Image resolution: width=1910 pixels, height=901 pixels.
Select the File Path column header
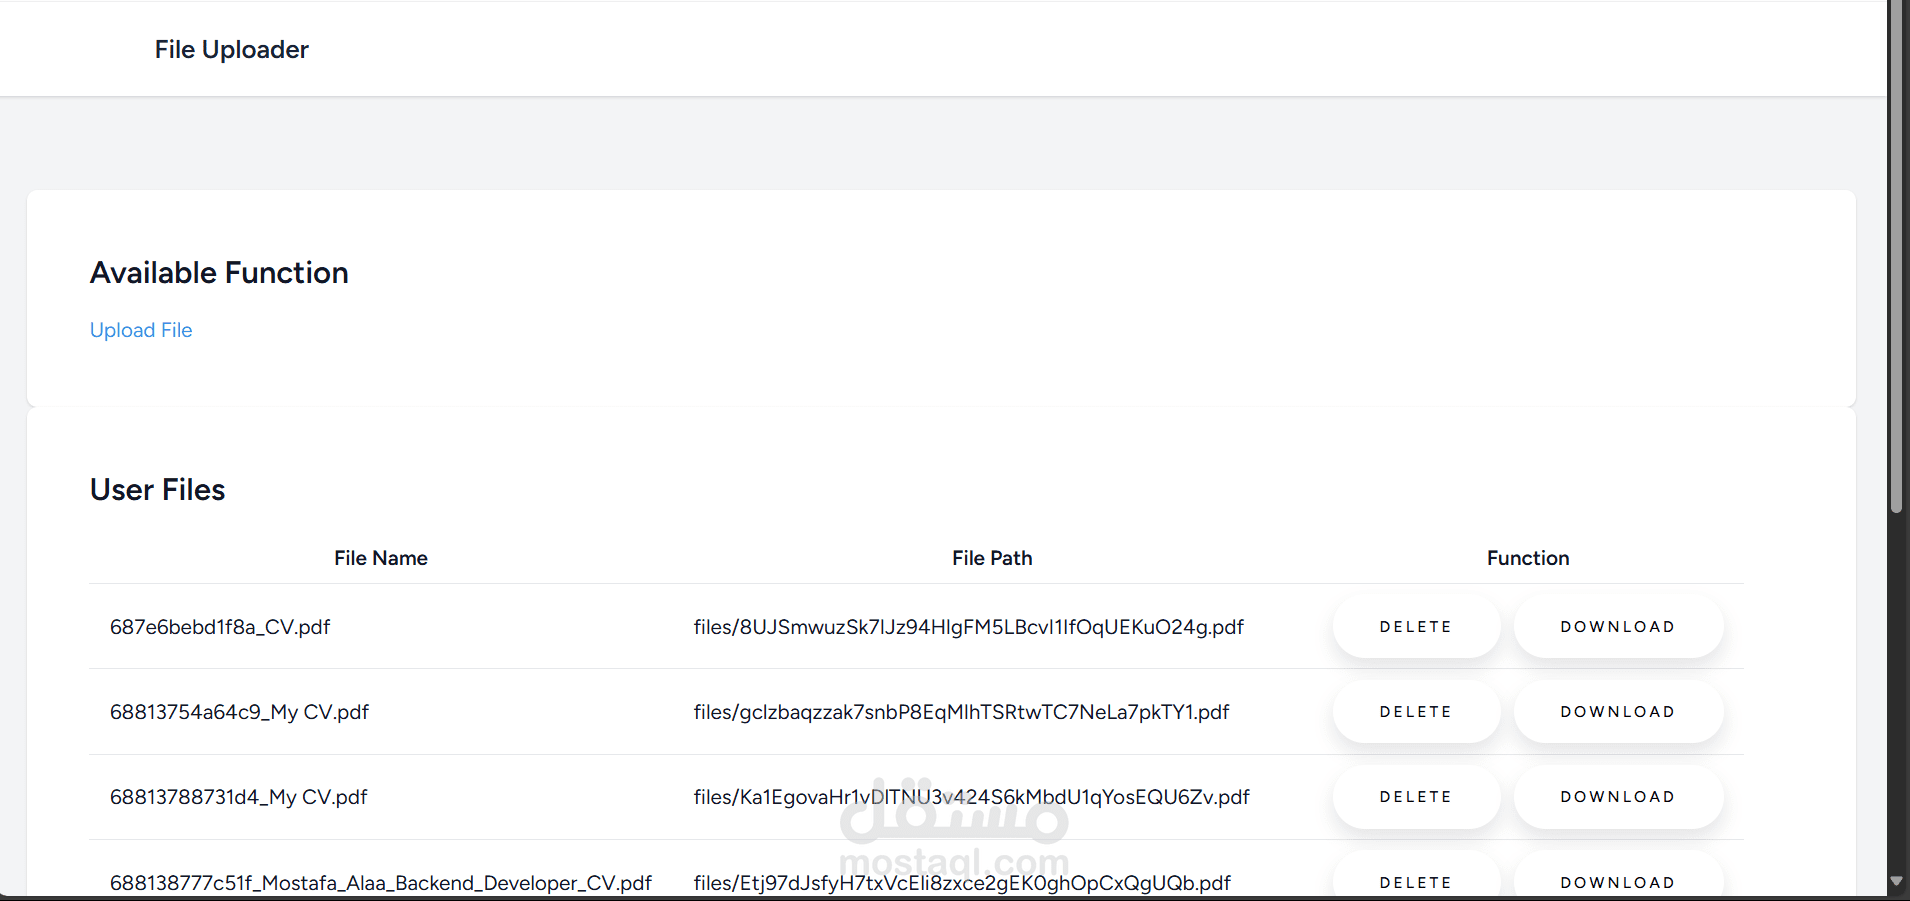point(992,558)
